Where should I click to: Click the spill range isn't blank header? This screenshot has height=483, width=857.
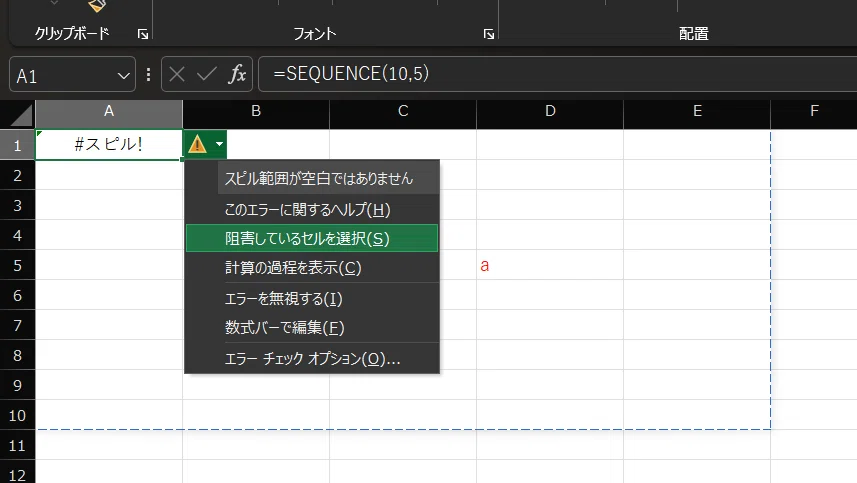click(x=328, y=178)
